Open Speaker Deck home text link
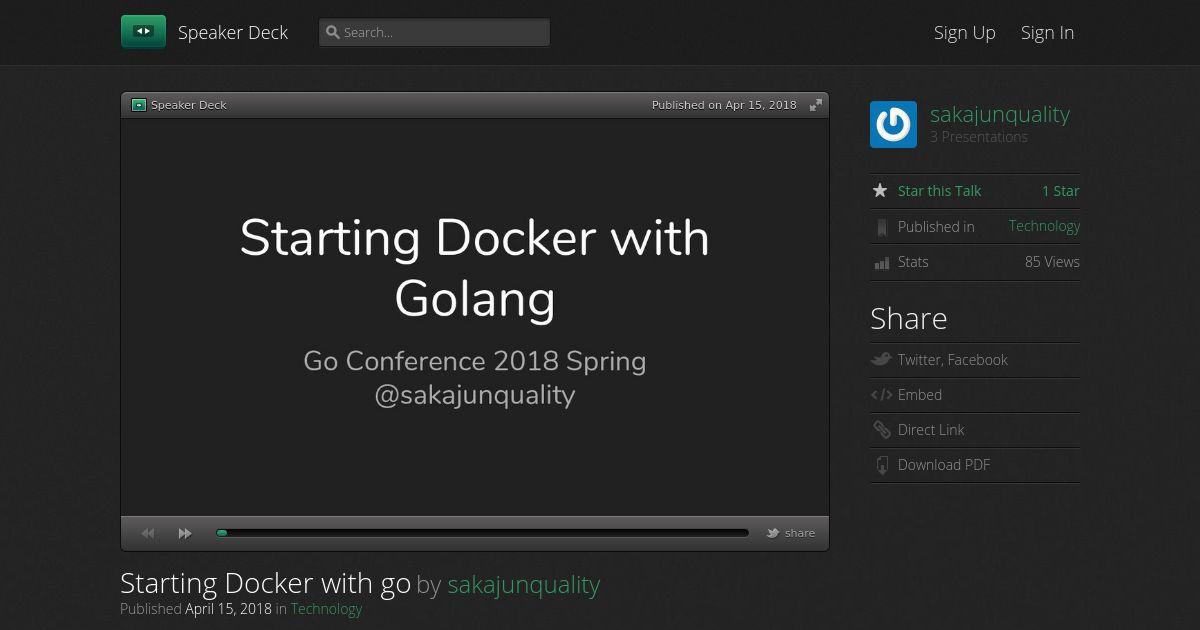The image size is (1200, 630). pyautogui.click(x=233, y=32)
